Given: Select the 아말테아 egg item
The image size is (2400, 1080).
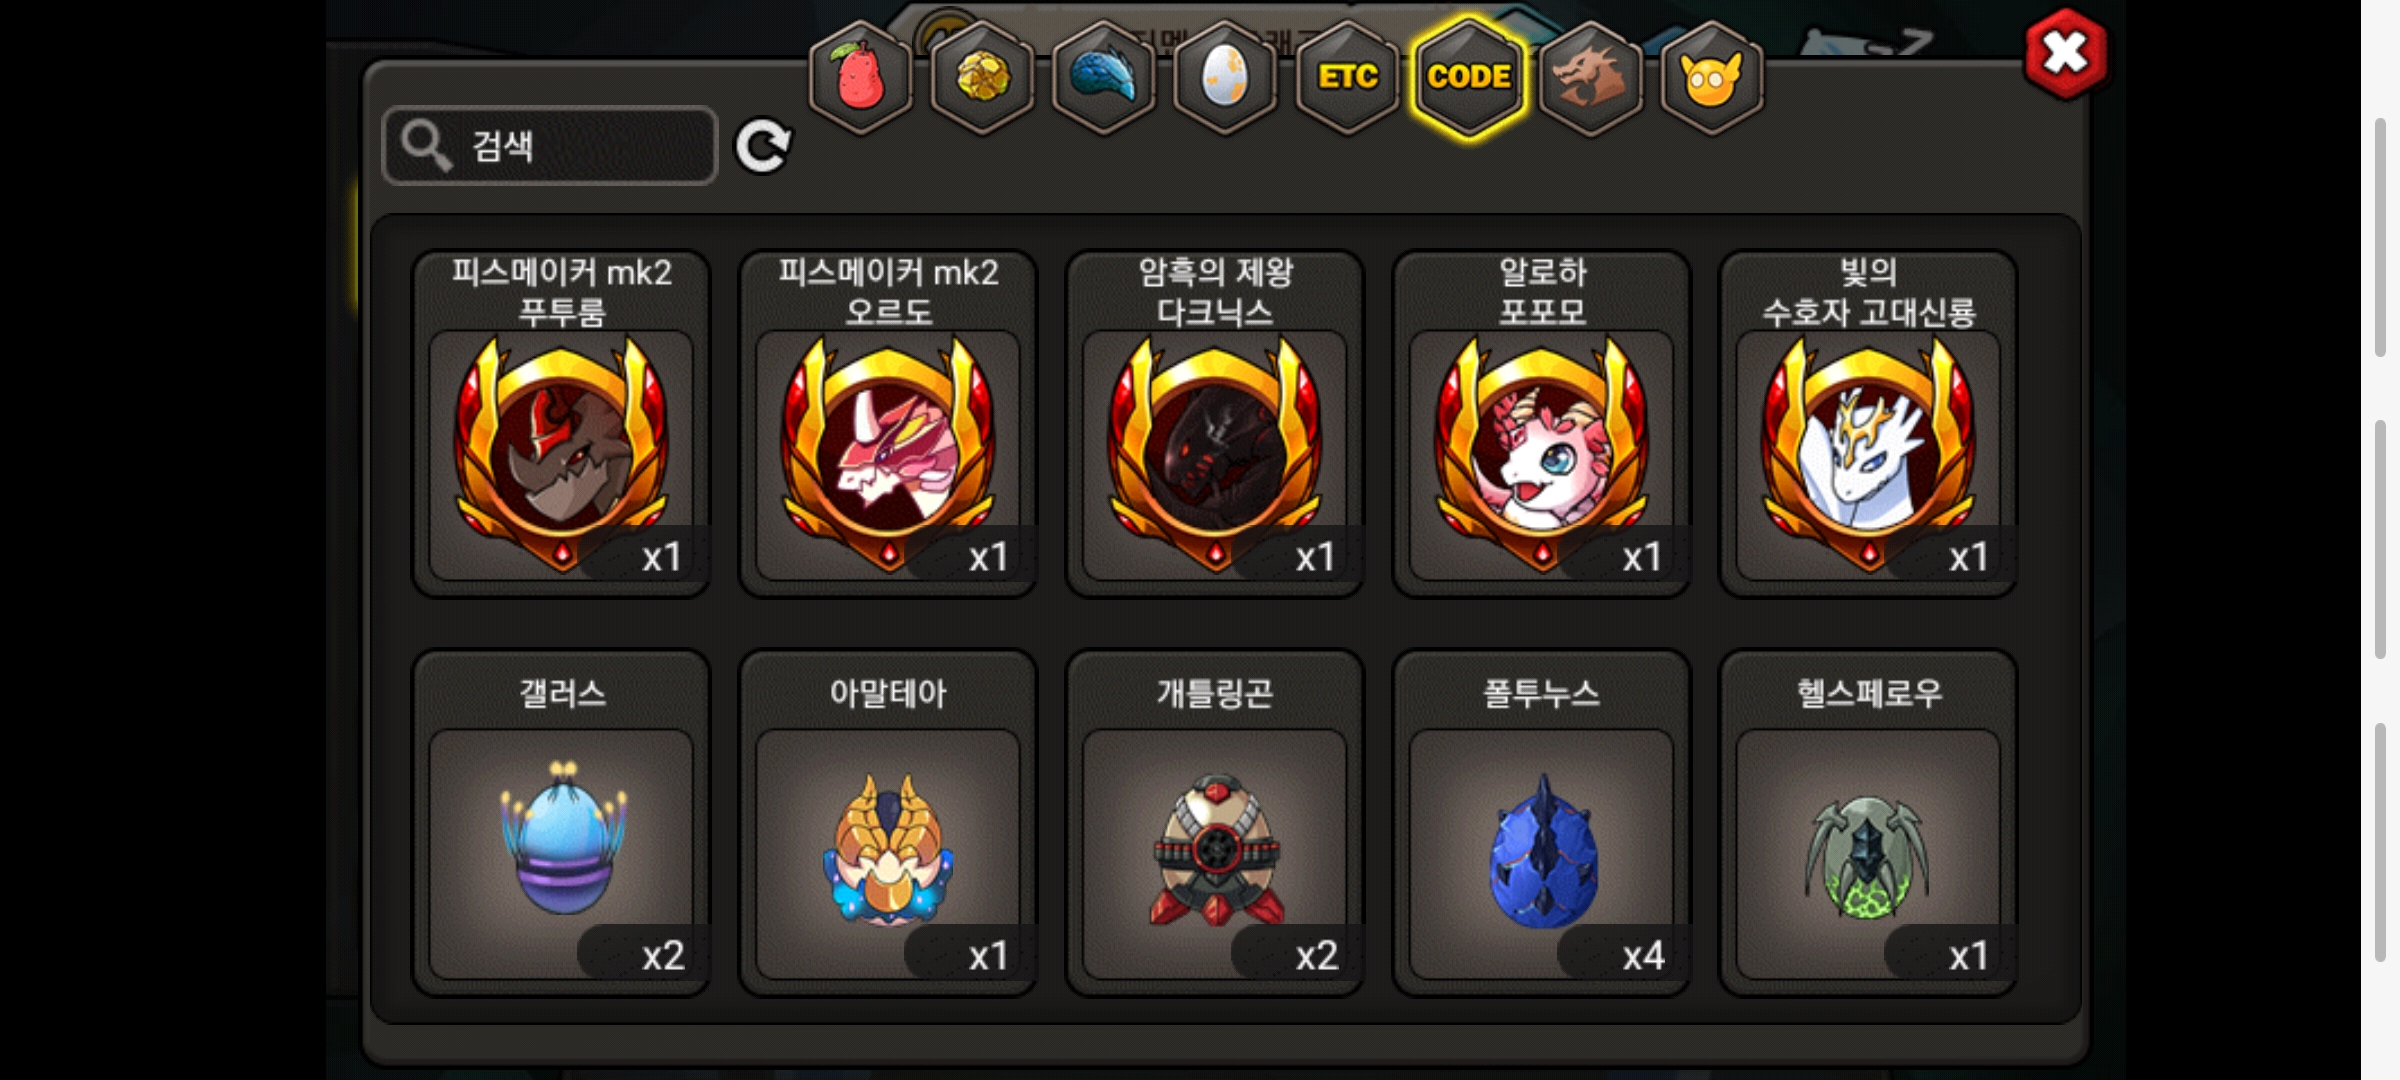Looking at the screenshot, I should [888, 823].
